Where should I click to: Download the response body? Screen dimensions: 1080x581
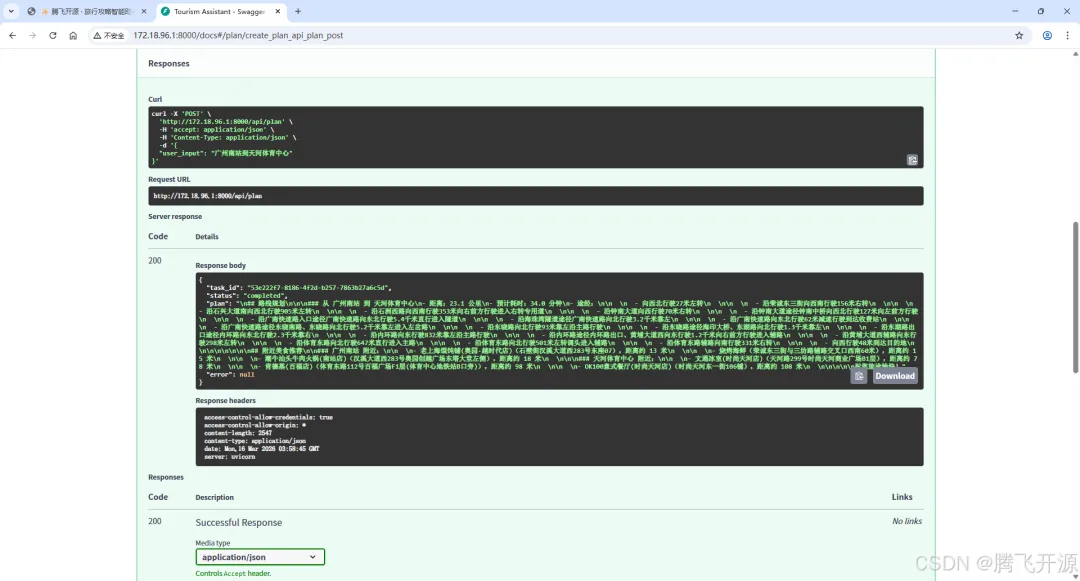pos(895,376)
